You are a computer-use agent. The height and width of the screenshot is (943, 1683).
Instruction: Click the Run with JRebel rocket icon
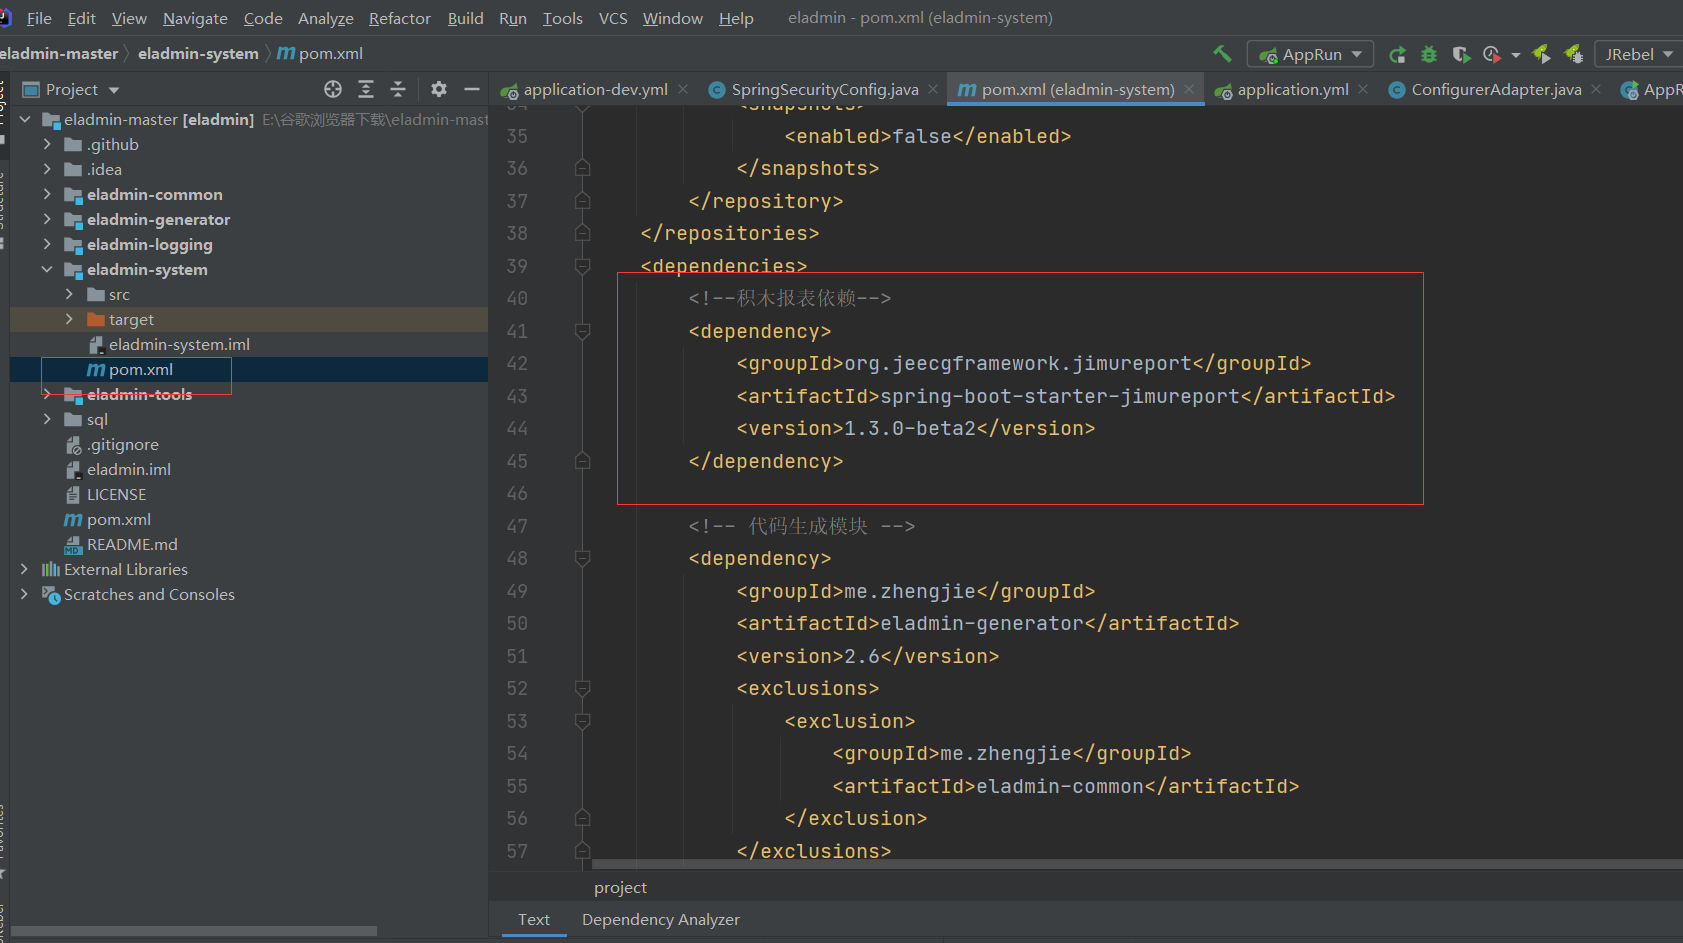(1541, 54)
